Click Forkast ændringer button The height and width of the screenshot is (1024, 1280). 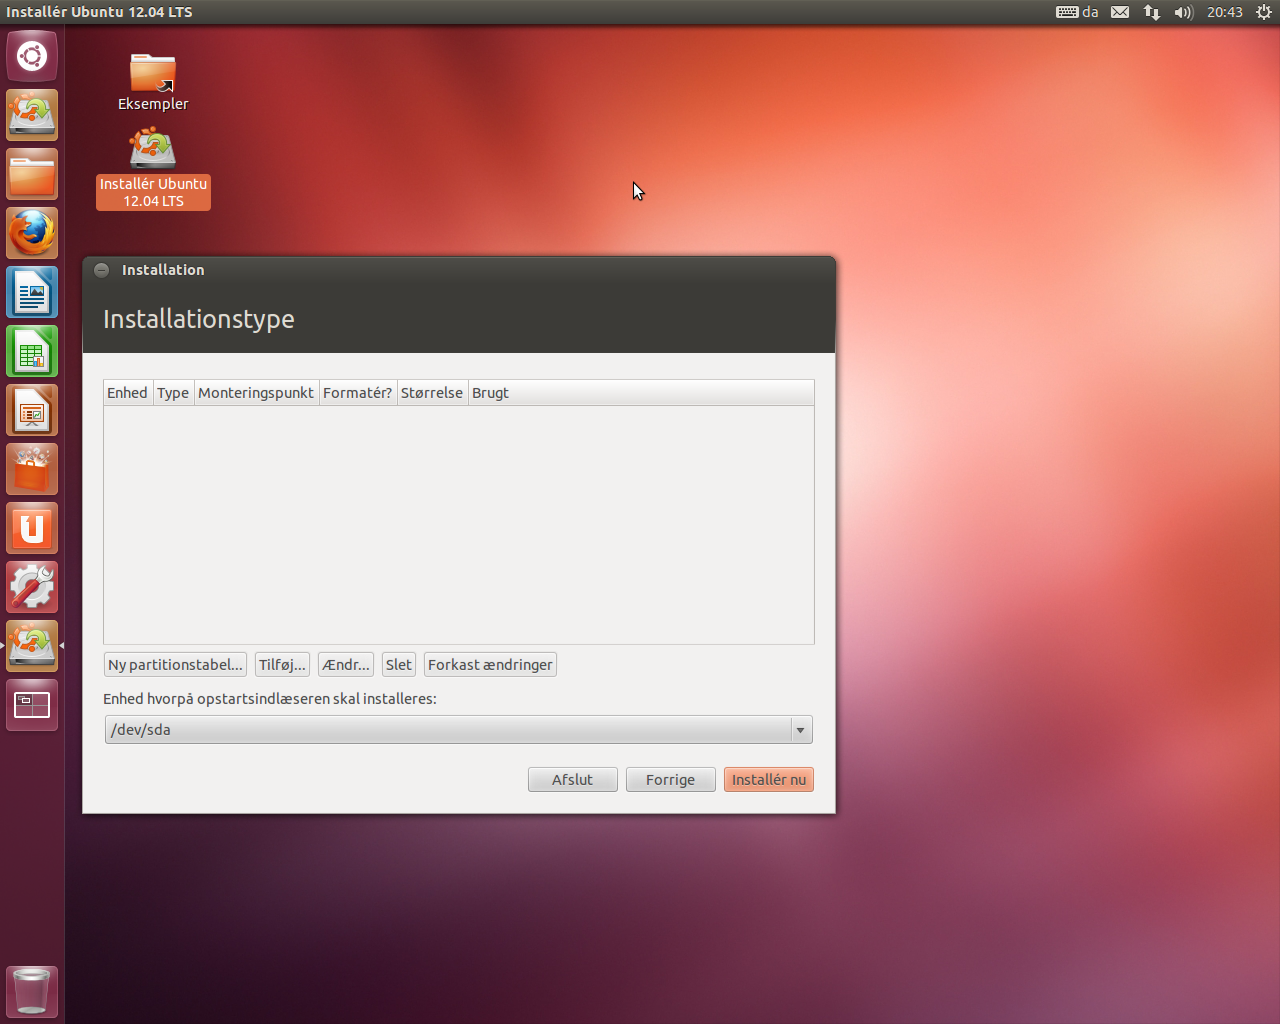tap(490, 665)
